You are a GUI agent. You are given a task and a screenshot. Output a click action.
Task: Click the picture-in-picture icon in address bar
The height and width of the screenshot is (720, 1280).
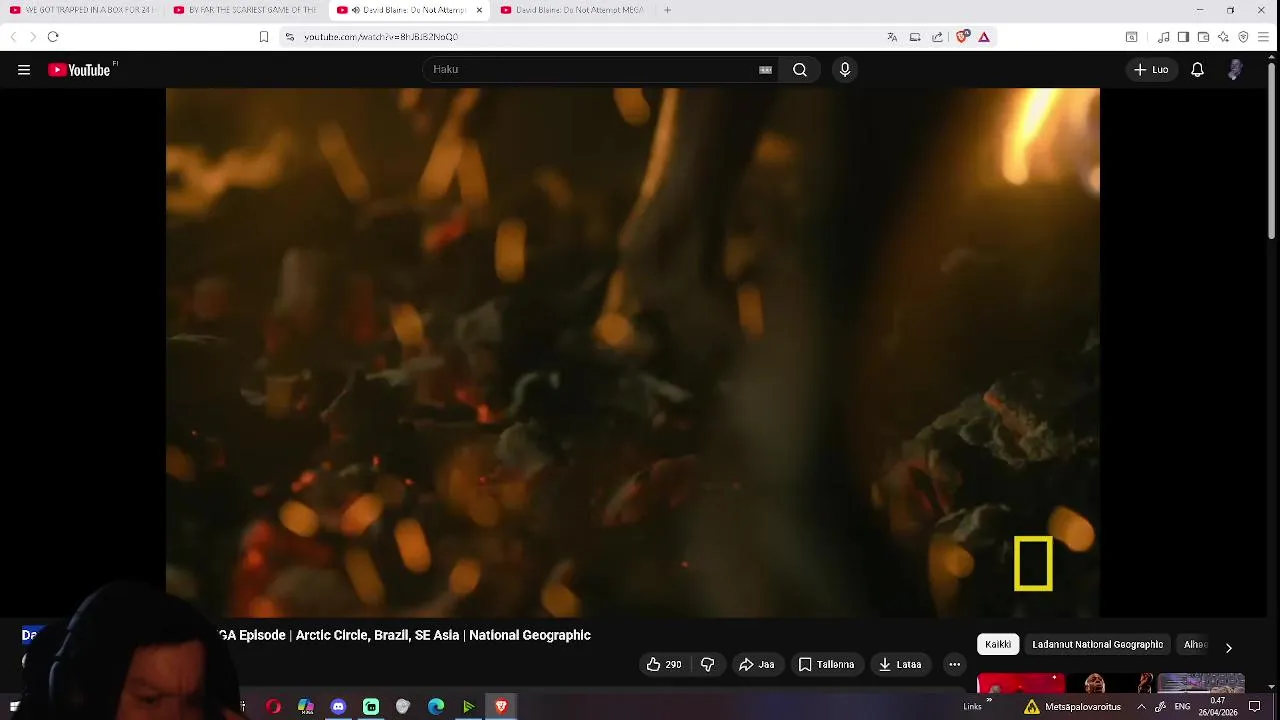click(915, 37)
